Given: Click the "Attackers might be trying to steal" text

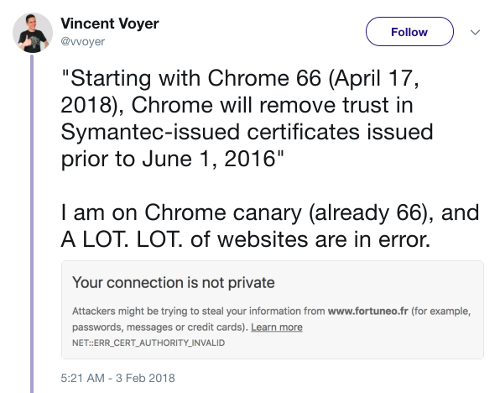Looking at the screenshot, I should coord(149,311).
